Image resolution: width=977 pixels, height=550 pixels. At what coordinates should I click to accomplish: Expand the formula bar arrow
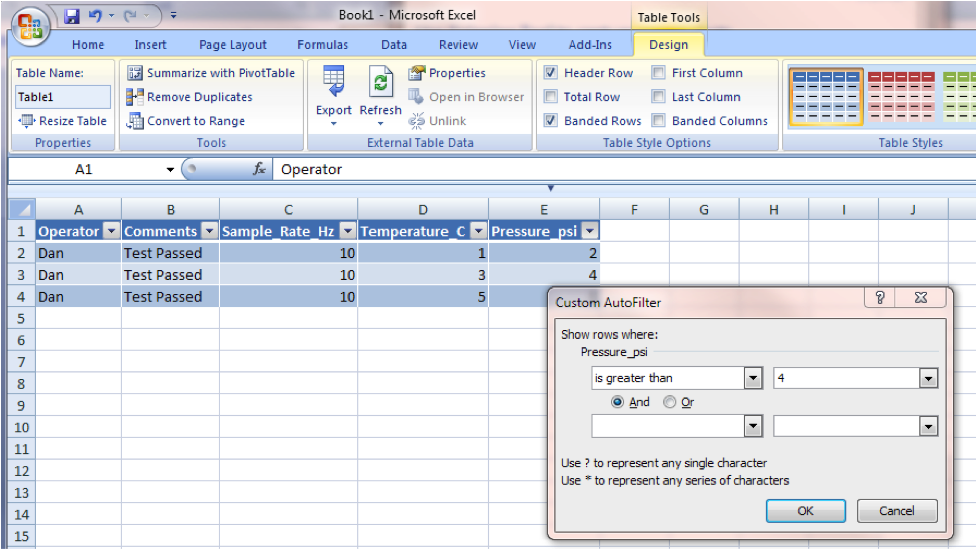(551, 187)
